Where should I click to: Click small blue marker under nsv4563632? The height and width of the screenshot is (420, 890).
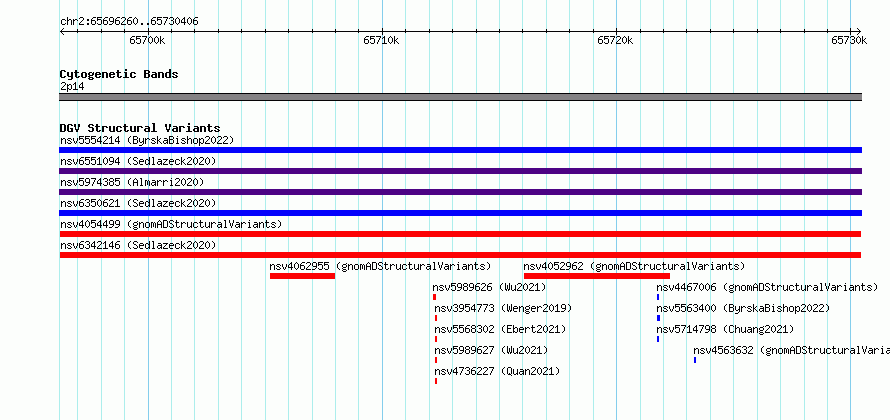click(x=695, y=360)
